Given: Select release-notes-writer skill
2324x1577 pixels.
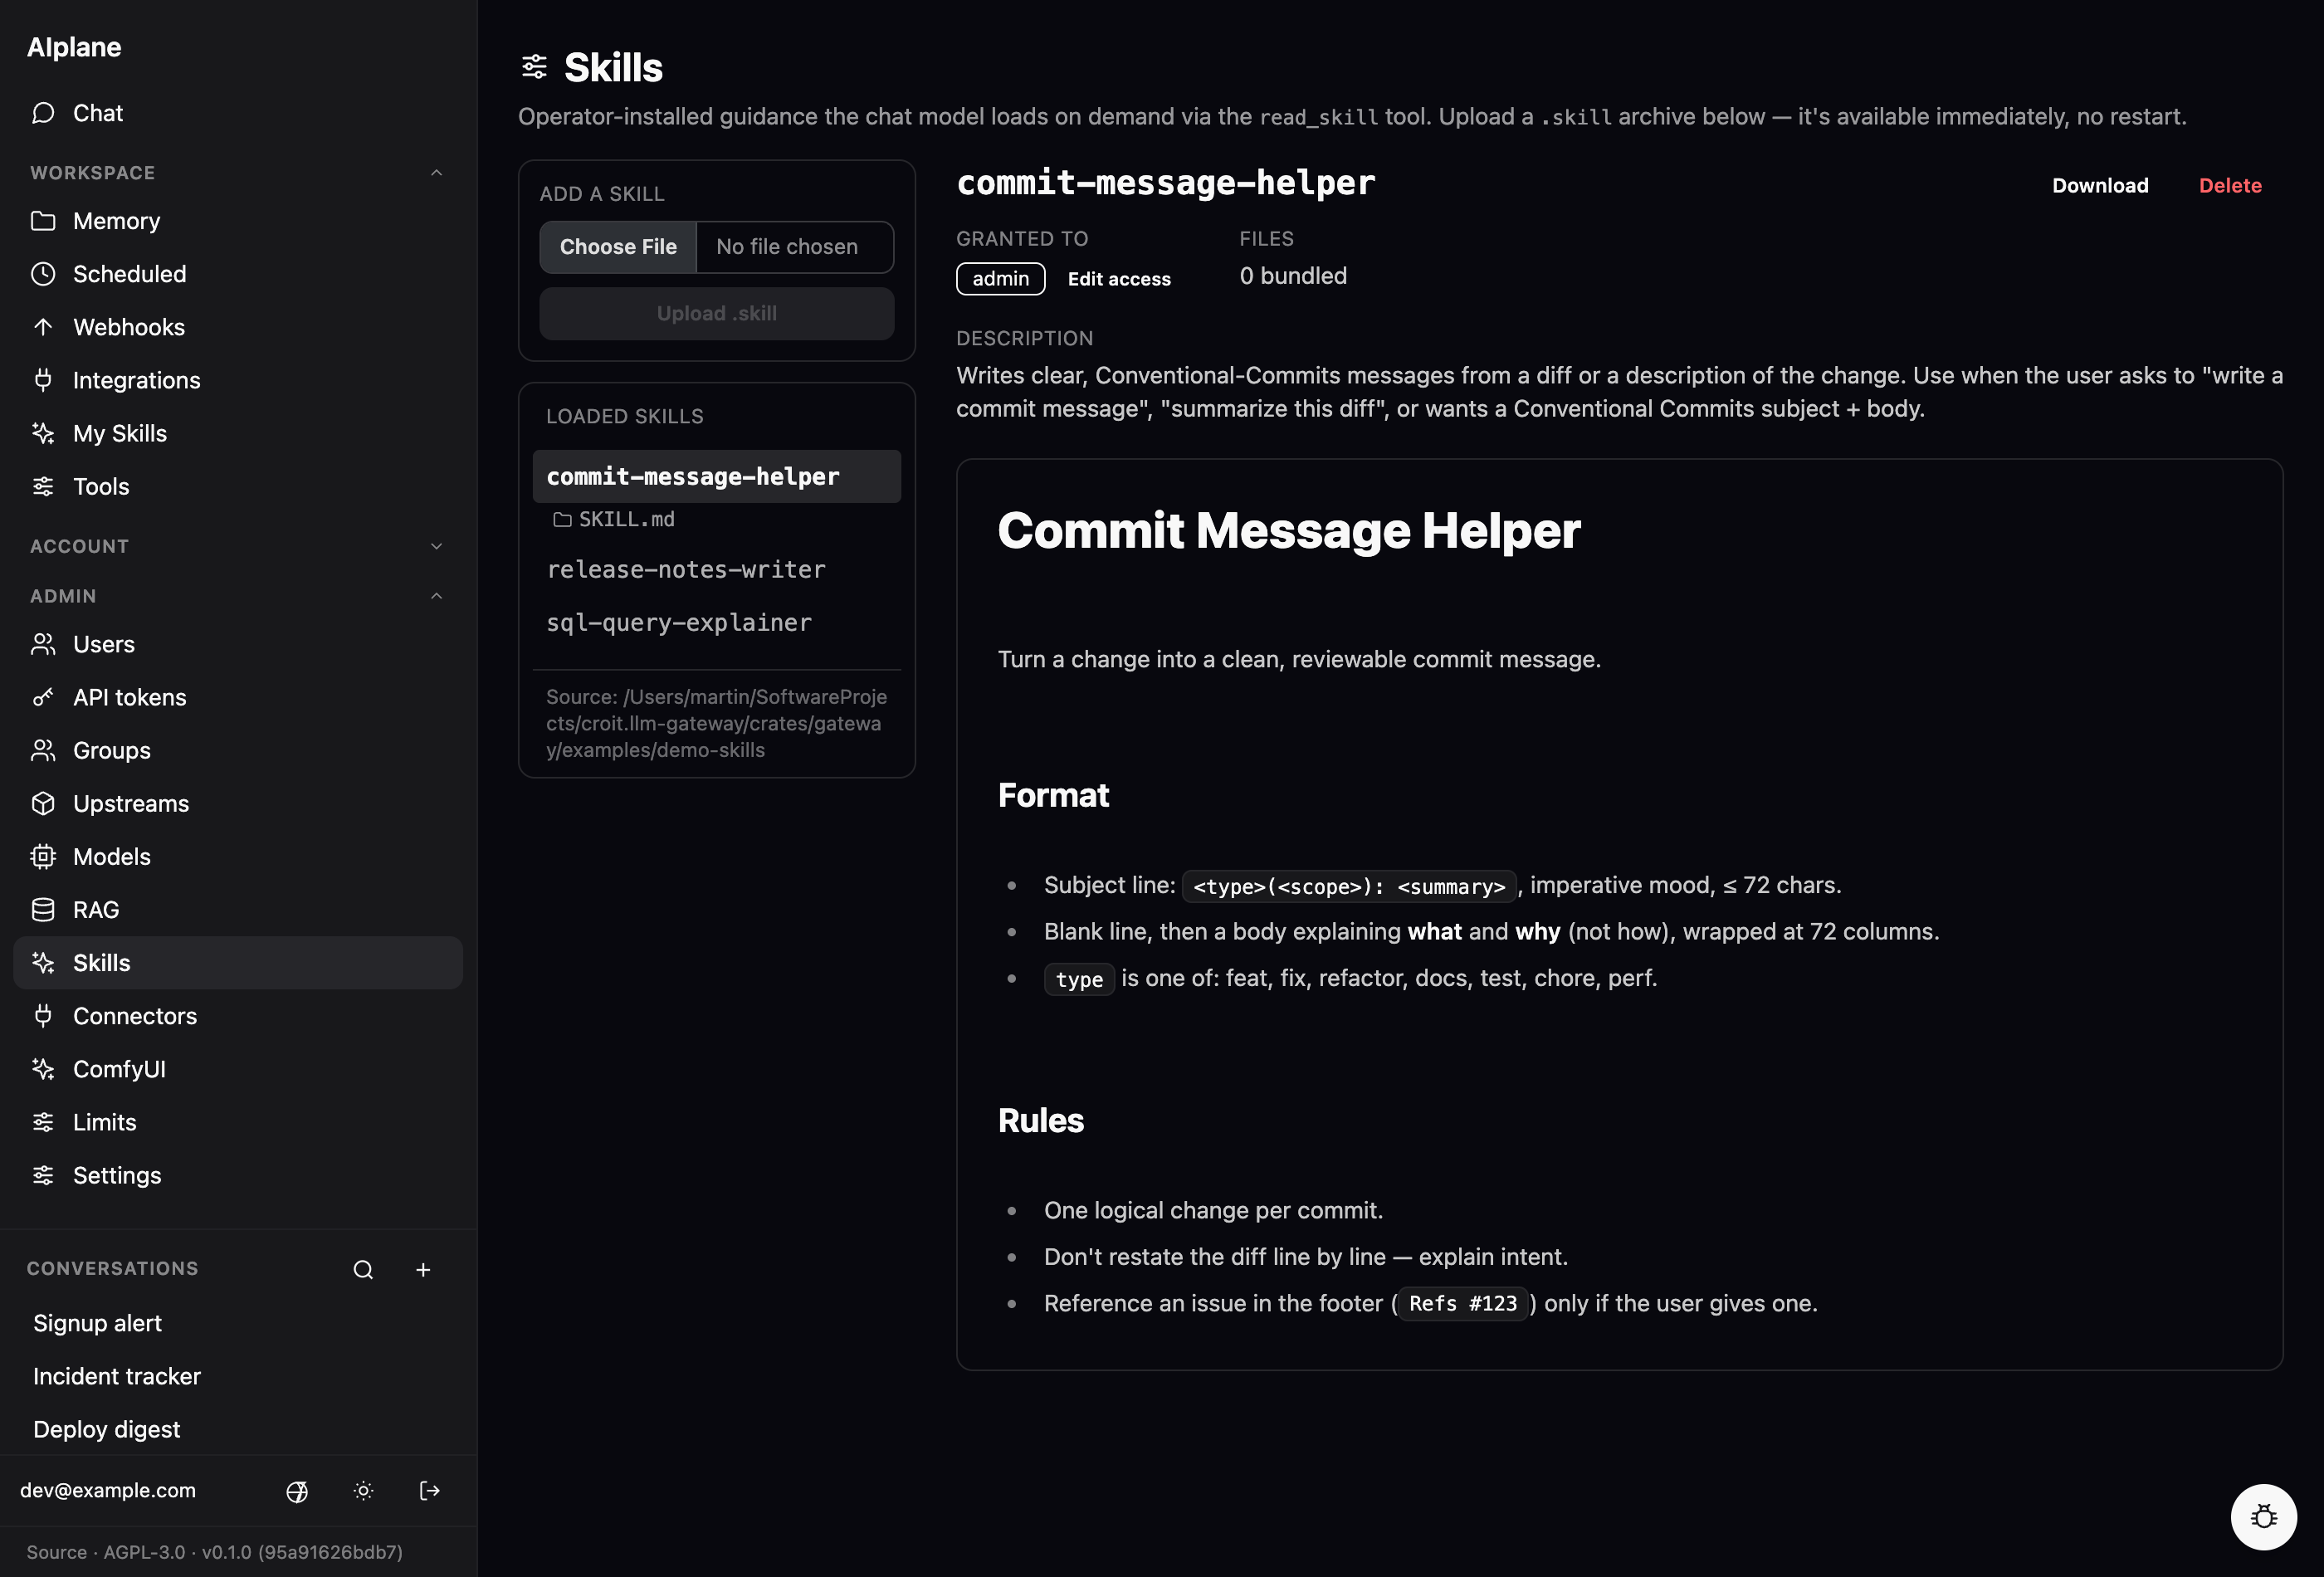Looking at the screenshot, I should click(716, 569).
